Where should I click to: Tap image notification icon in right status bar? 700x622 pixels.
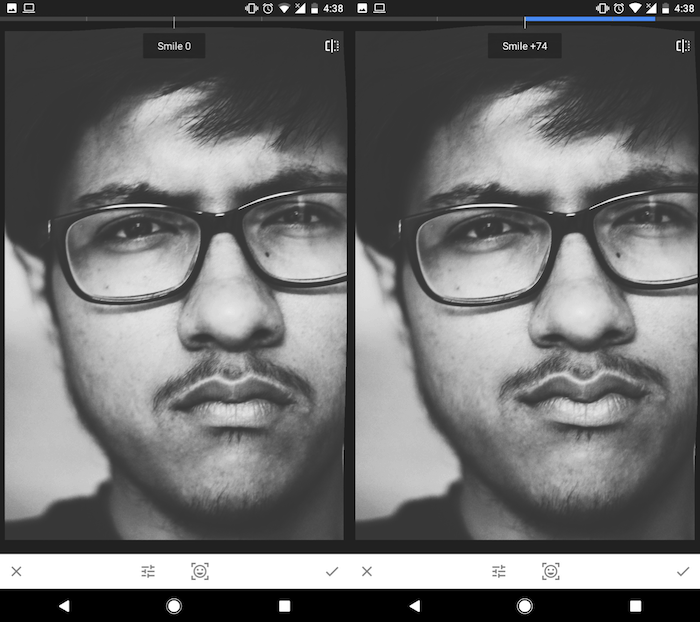tap(362, 8)
